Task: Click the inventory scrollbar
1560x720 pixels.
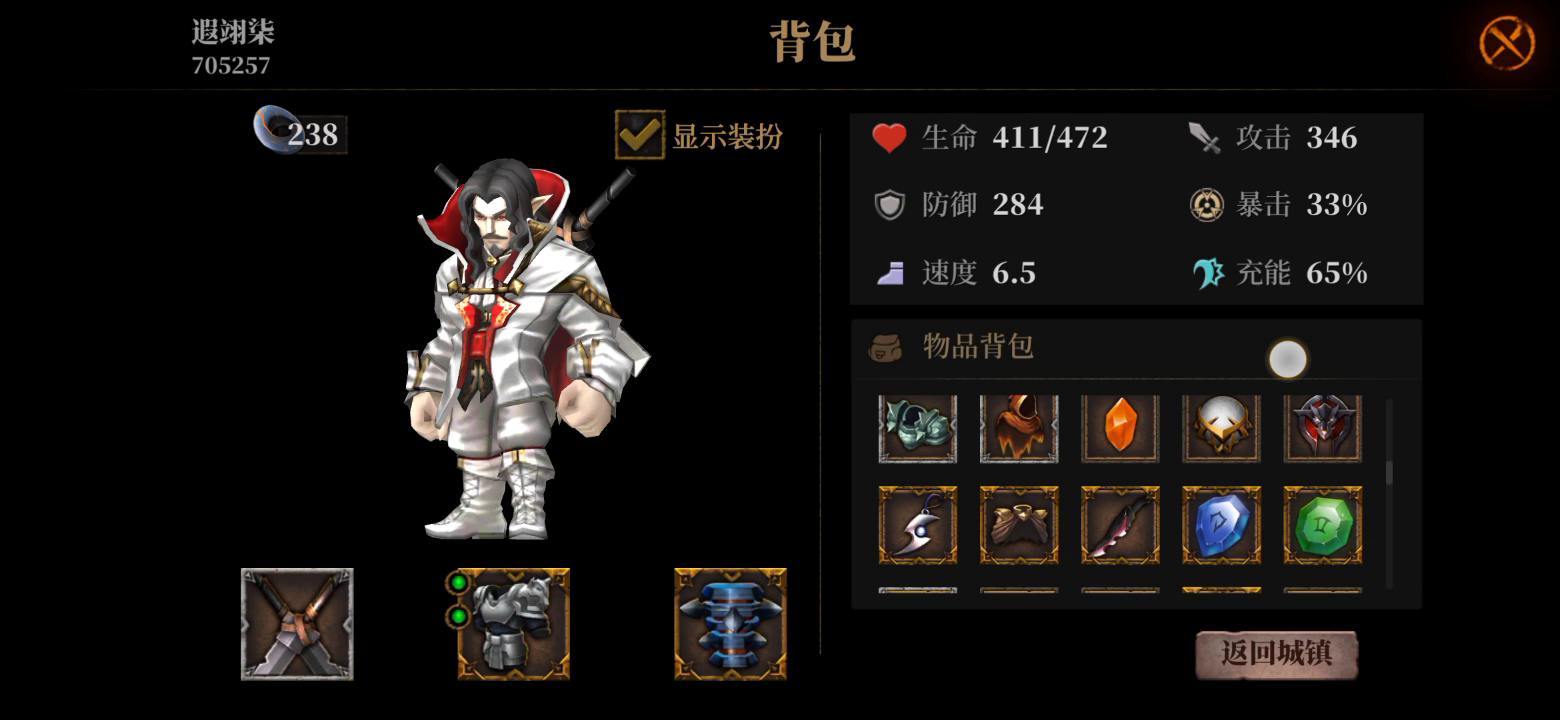Action: 1389,494
